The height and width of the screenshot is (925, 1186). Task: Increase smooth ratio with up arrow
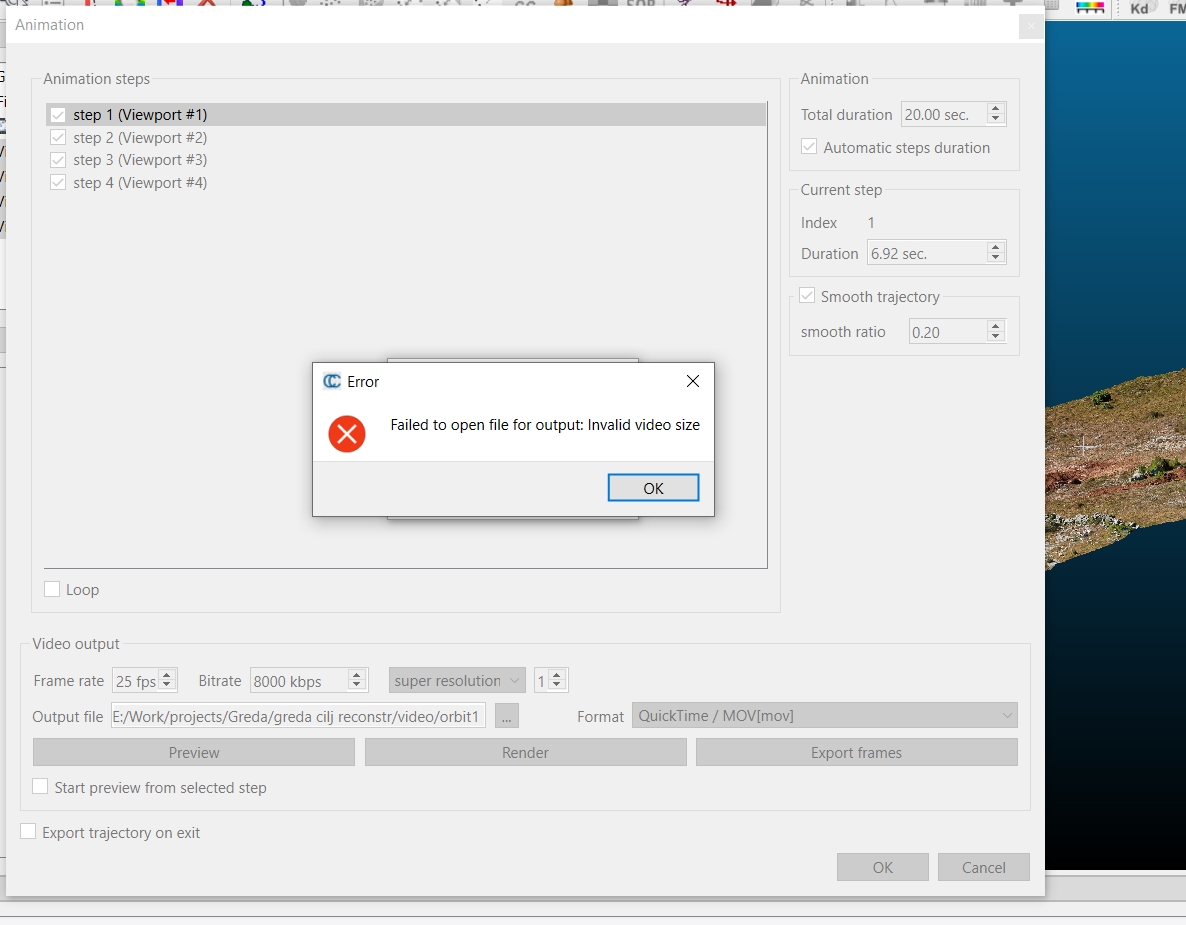[x=995, y=326]
